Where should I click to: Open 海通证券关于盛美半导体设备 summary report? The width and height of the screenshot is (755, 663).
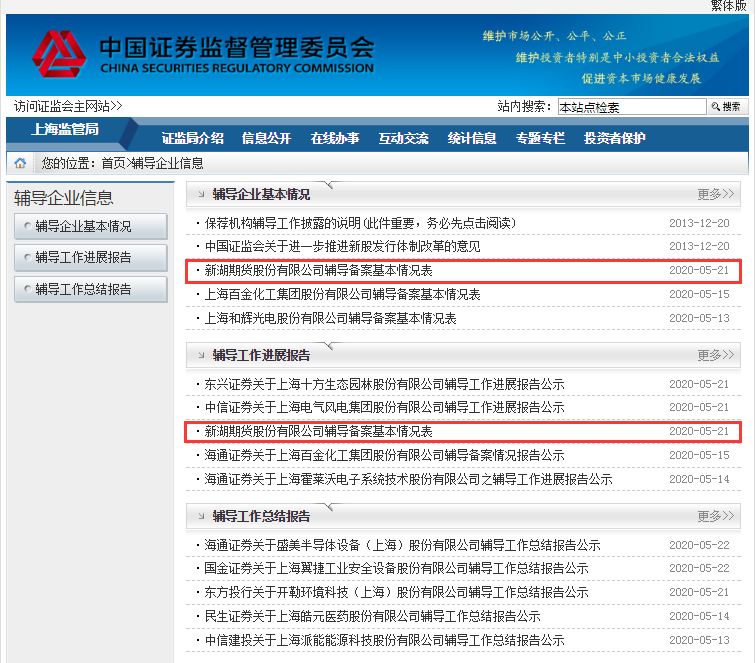point(403,545)
